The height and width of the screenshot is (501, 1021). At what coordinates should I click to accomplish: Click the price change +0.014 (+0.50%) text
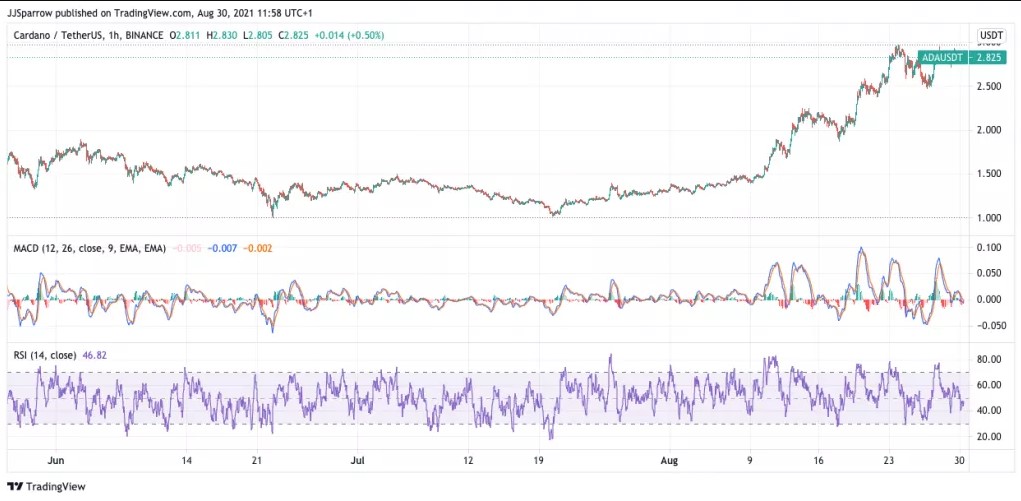349,35
